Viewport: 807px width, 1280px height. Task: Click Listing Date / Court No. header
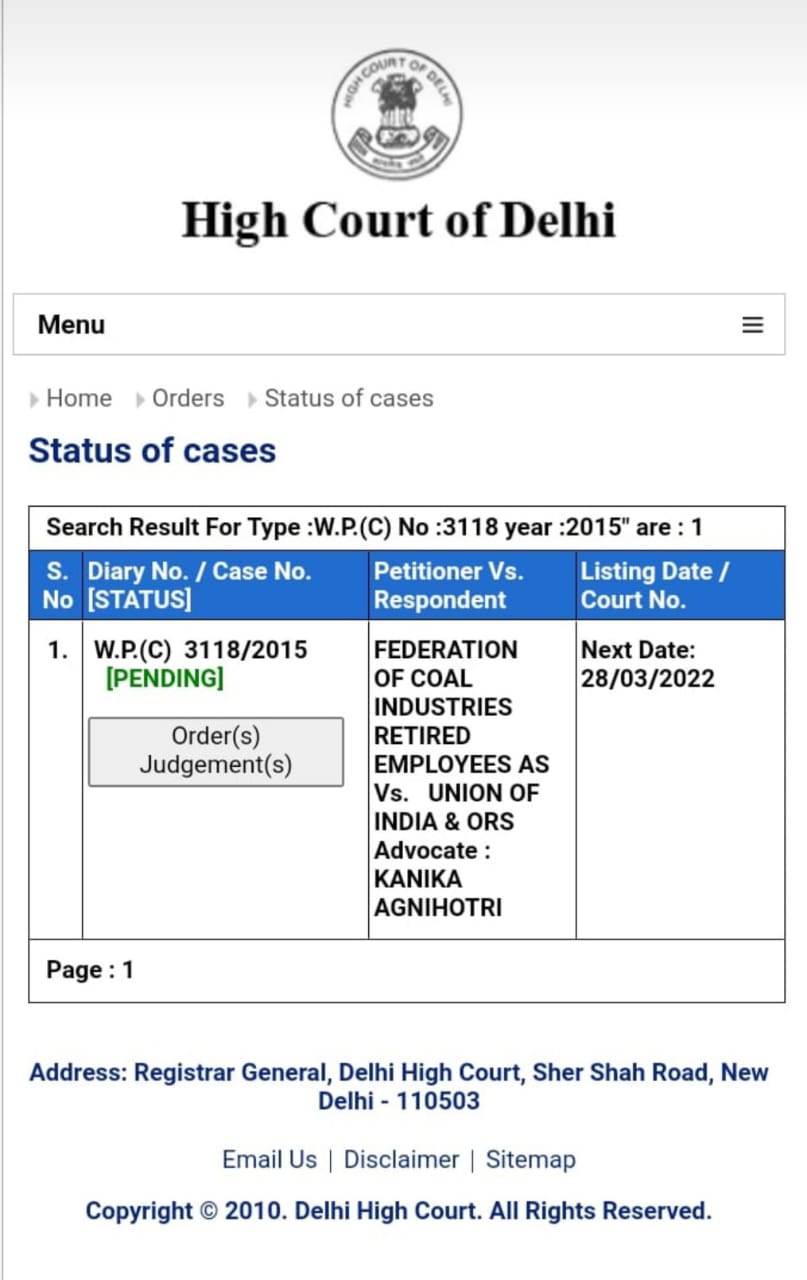tap(680, 585)
